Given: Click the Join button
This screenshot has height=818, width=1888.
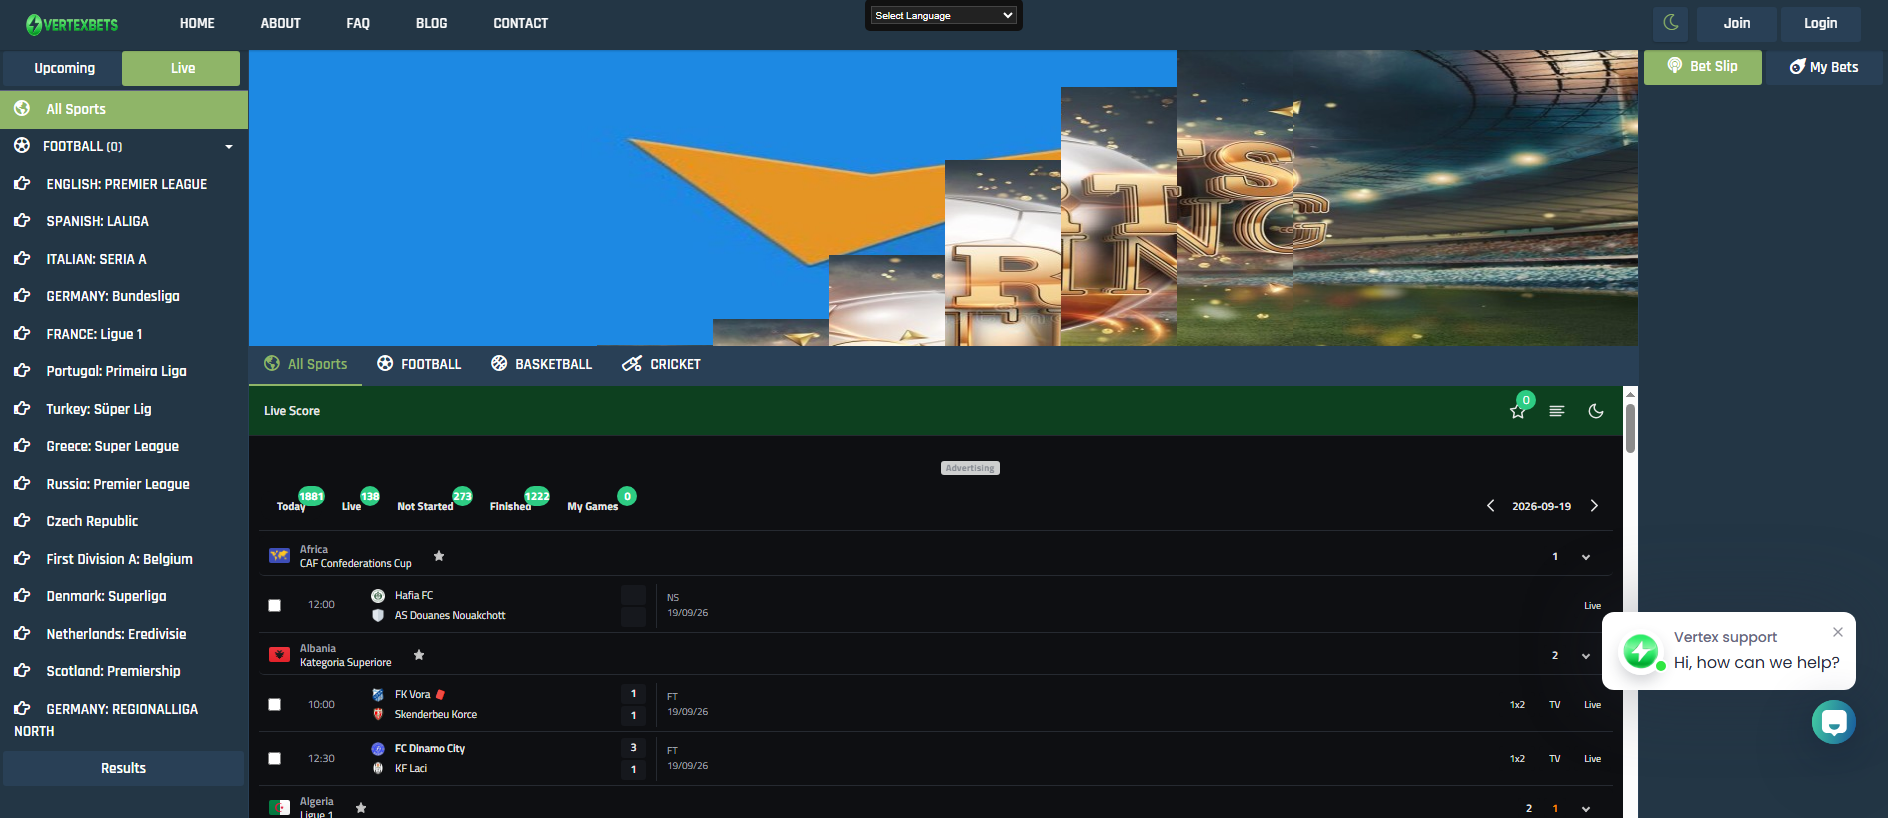Looking at the screenshot, I should pyautogui.click(x=1737, y=23).
